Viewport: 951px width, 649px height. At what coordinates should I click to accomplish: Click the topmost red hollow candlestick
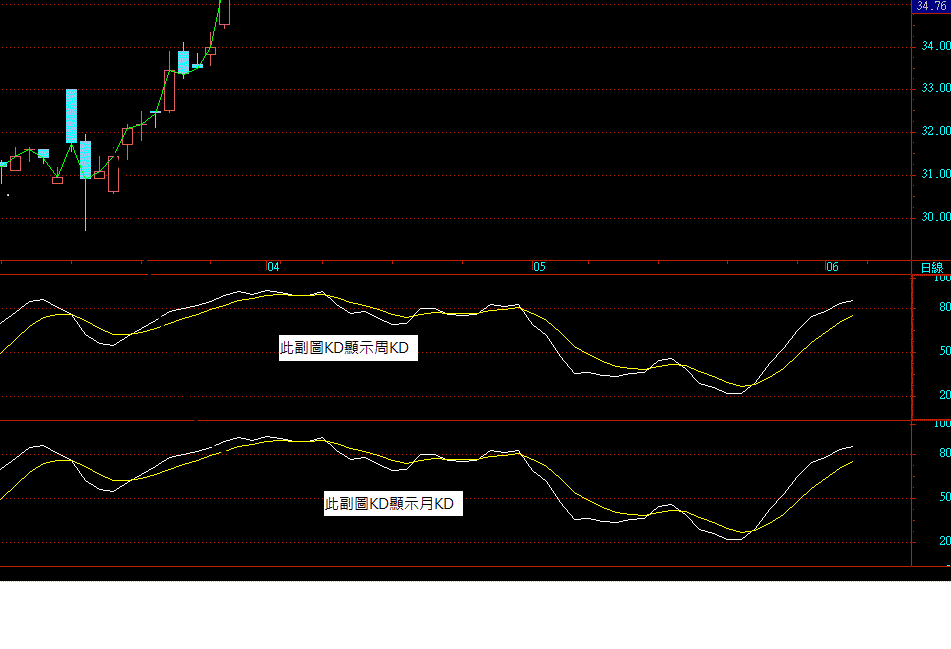point(224,12)
